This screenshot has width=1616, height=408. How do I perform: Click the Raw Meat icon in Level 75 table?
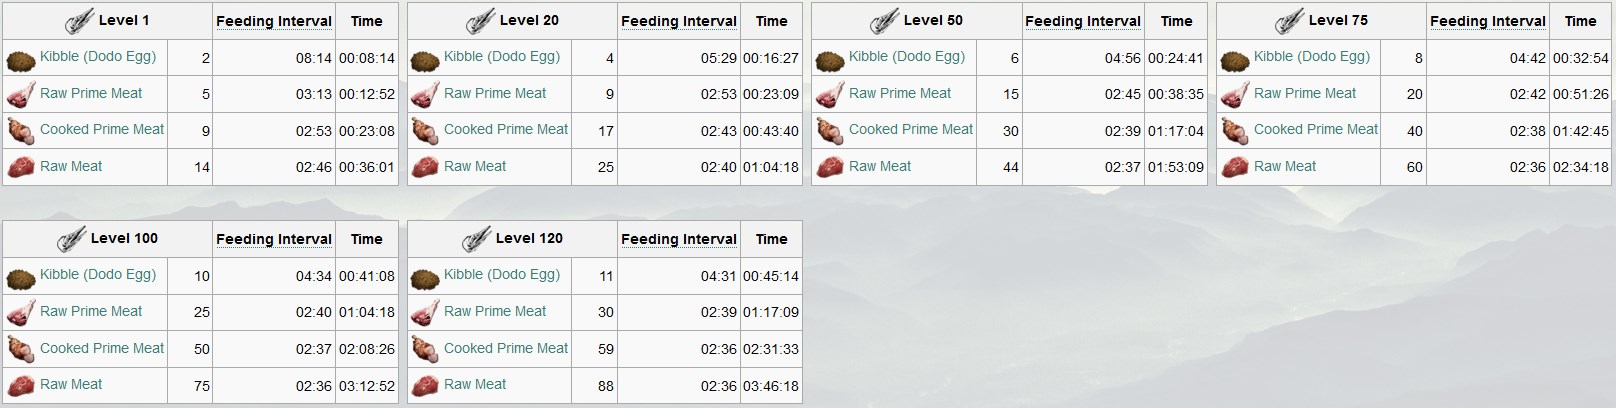[1235, 167]
